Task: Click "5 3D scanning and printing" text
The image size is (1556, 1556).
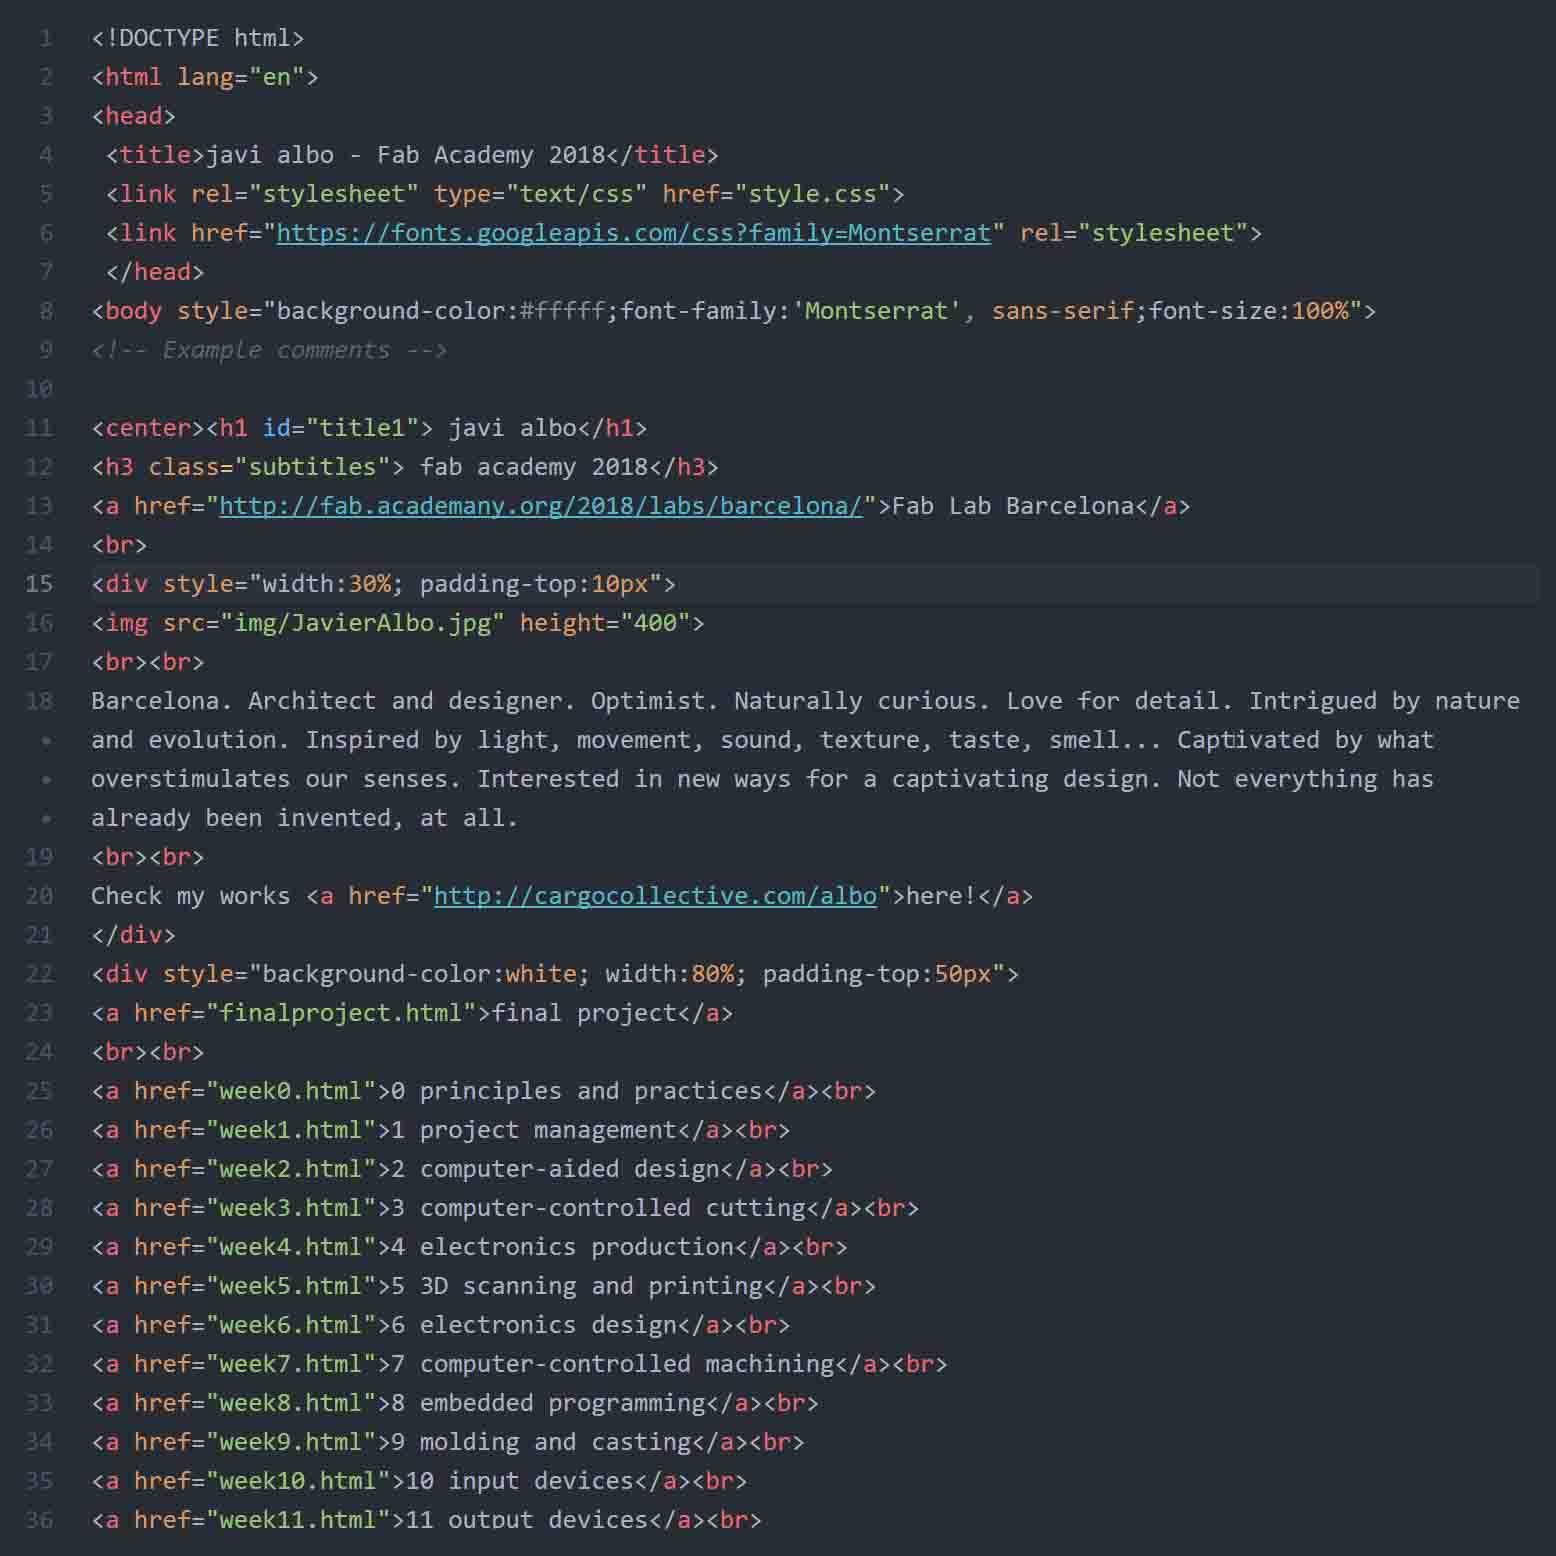Action: (x=577, y=1286)
